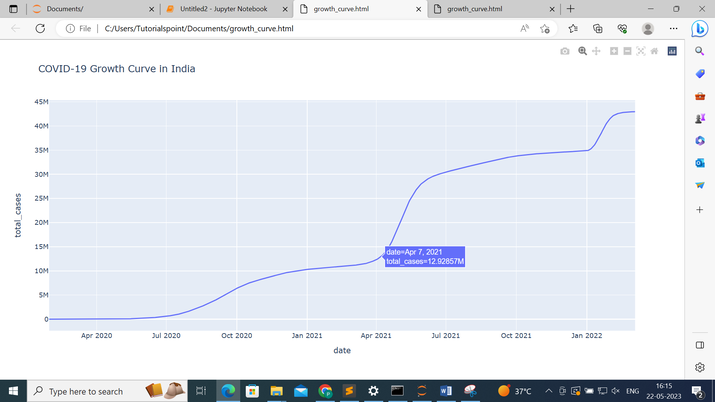Switch to Untitled2 - Jupyter Notebook tab
Viewport: 715px width, 402px height.
pos(227,9)
